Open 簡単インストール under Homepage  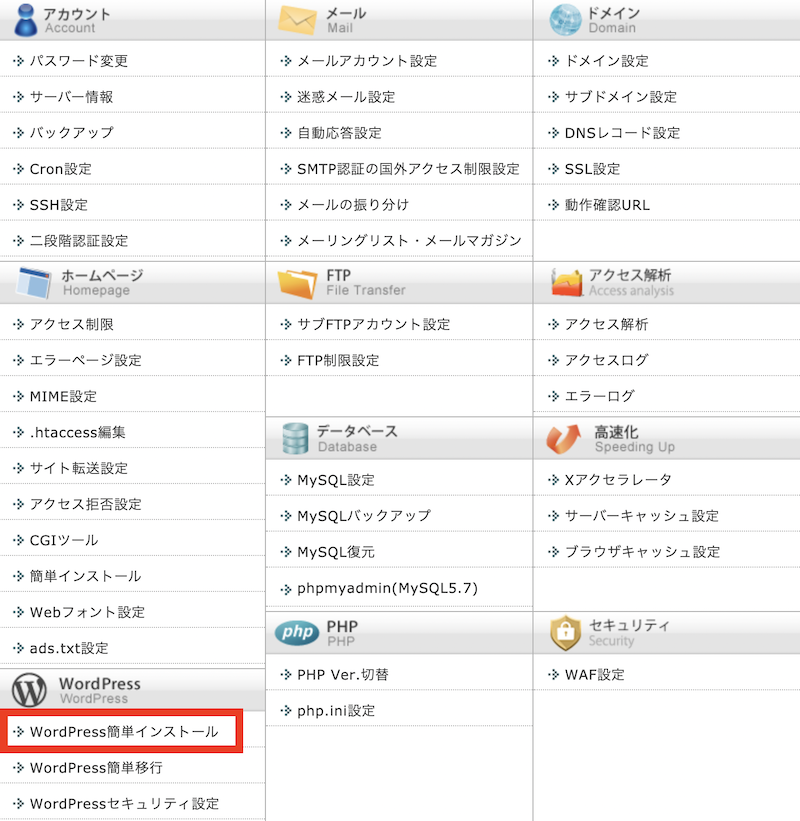tap(85, 576)
